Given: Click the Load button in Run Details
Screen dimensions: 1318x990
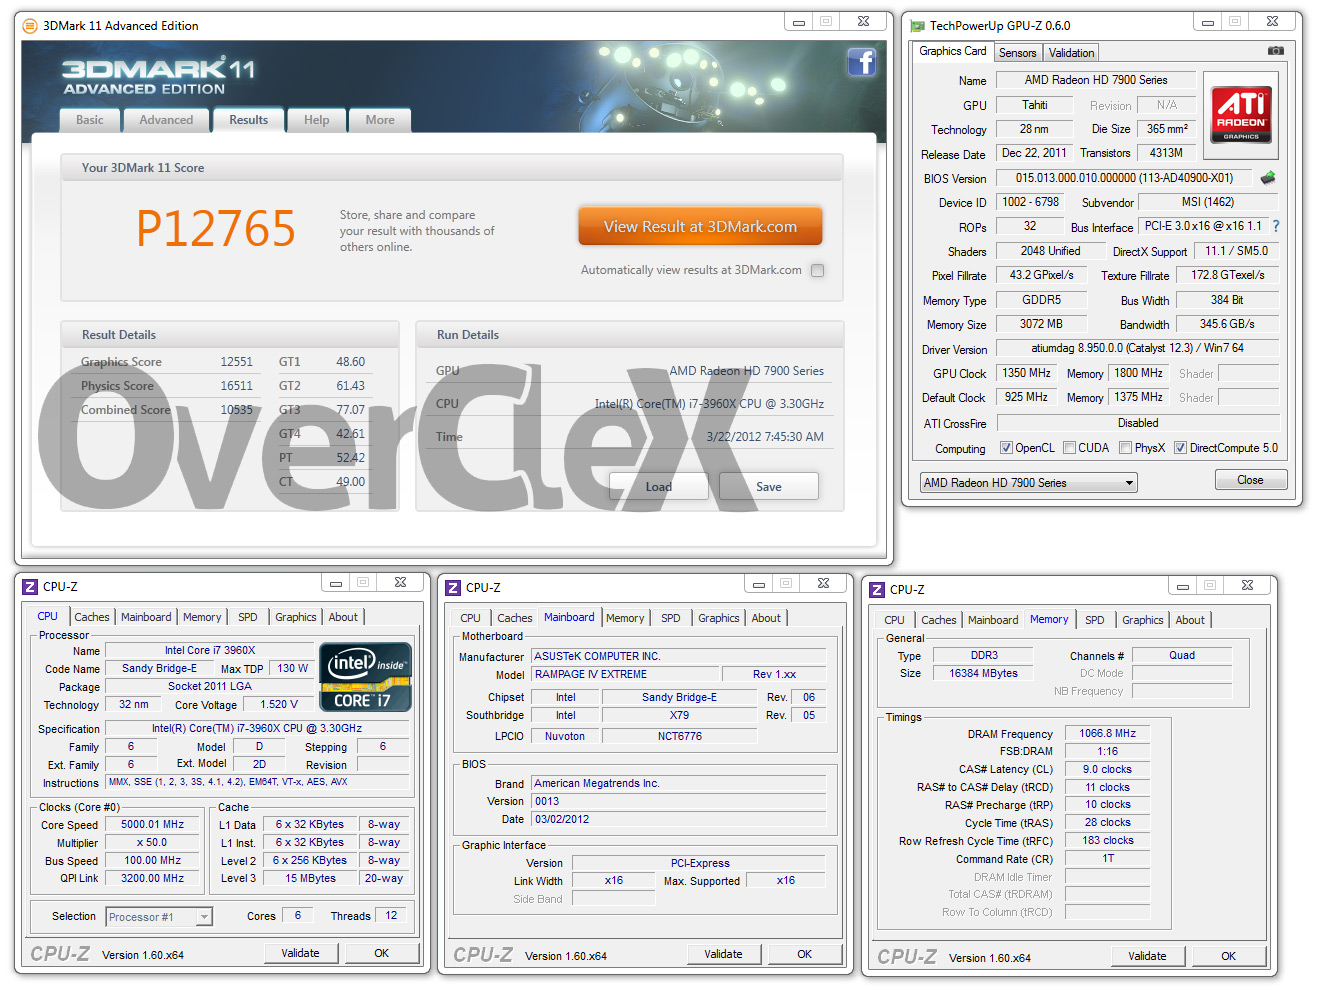Looking at the screenshot, I should (659, 486).
